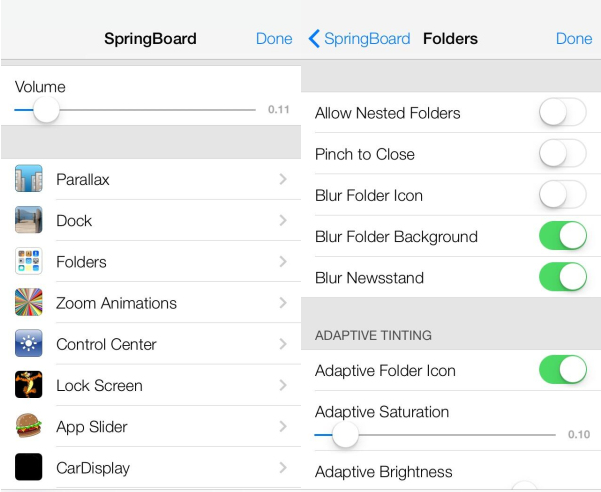
Task: Toggle off Adaptive Folder Icon
Action: (562, 370)
